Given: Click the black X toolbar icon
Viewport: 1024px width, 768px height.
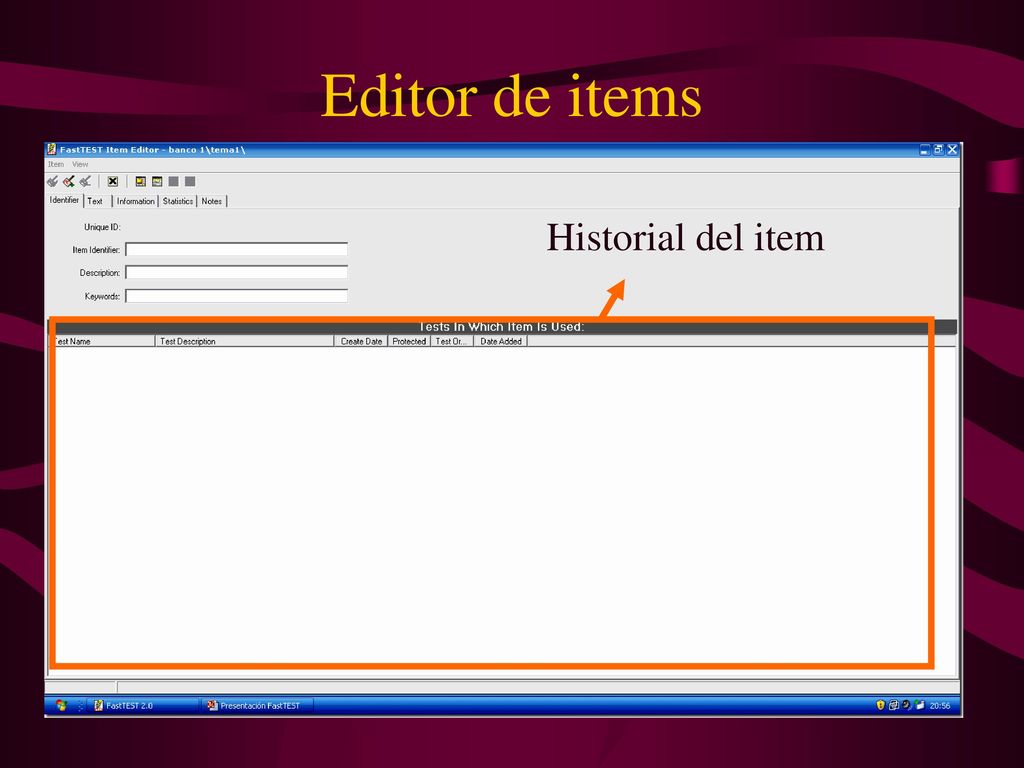Looking at the screenshot, I should (x=113, y=182).
